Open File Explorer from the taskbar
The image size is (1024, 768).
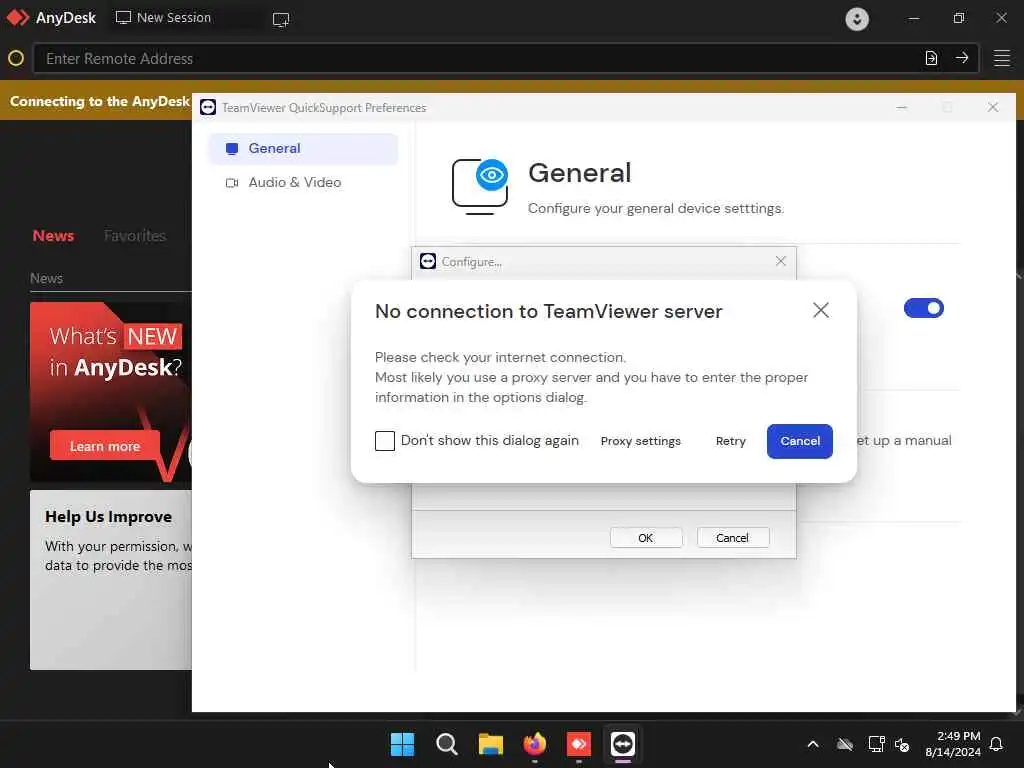tap(490, 744)
